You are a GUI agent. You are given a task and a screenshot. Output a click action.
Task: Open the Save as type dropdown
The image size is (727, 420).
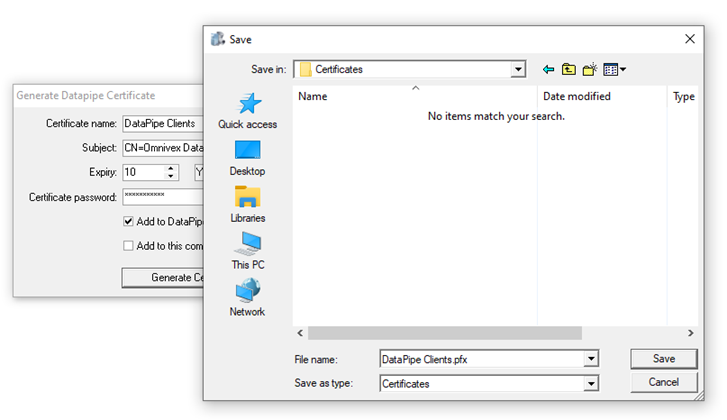[590, 383]
